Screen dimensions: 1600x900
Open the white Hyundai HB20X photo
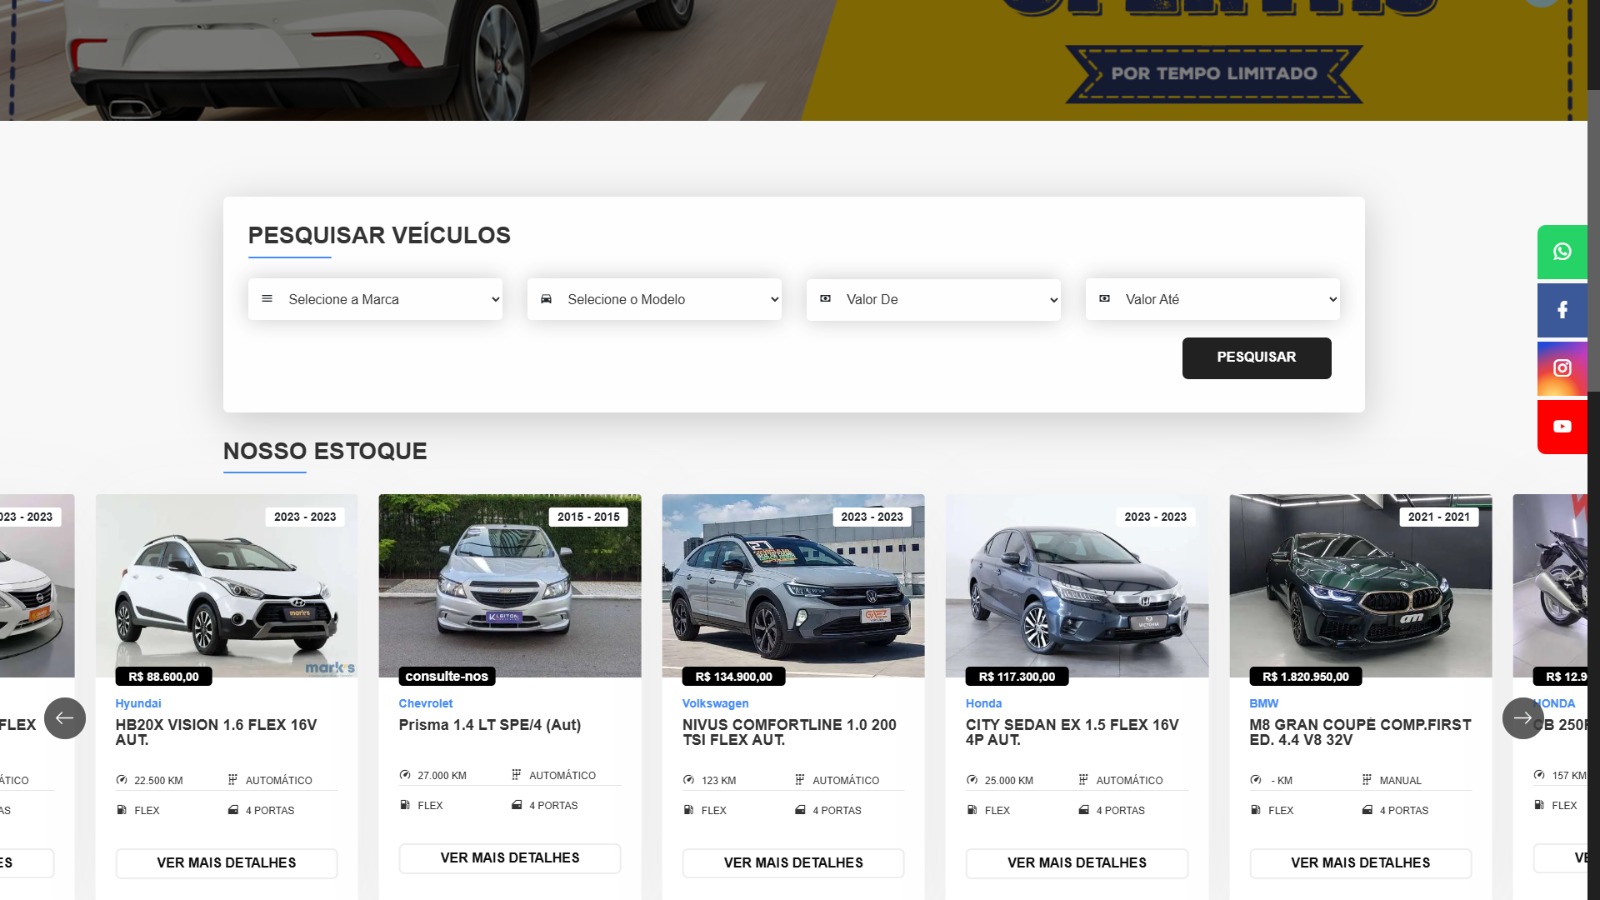coord(227,585)
